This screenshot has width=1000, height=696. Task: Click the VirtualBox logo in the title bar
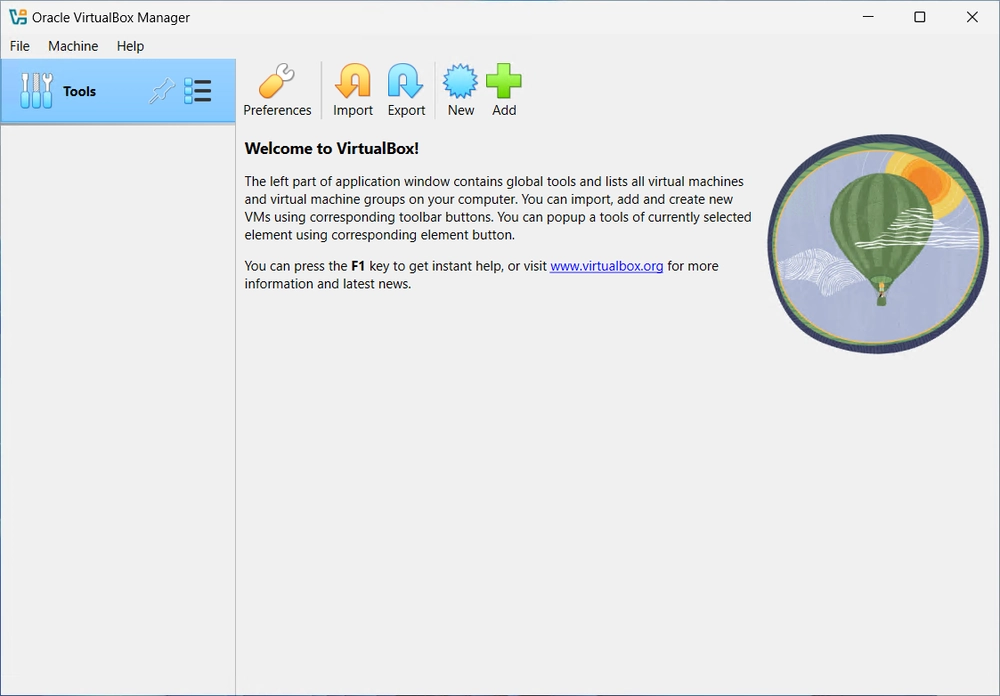[x=18, y=17]
